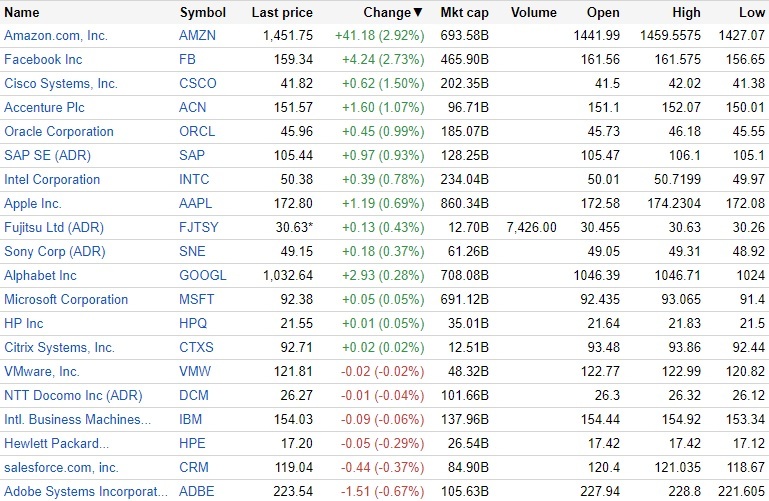Image resolution: width=769 pixels, height=501 pixels.
Task: Click the Name column header
Action: click(22, 13)
